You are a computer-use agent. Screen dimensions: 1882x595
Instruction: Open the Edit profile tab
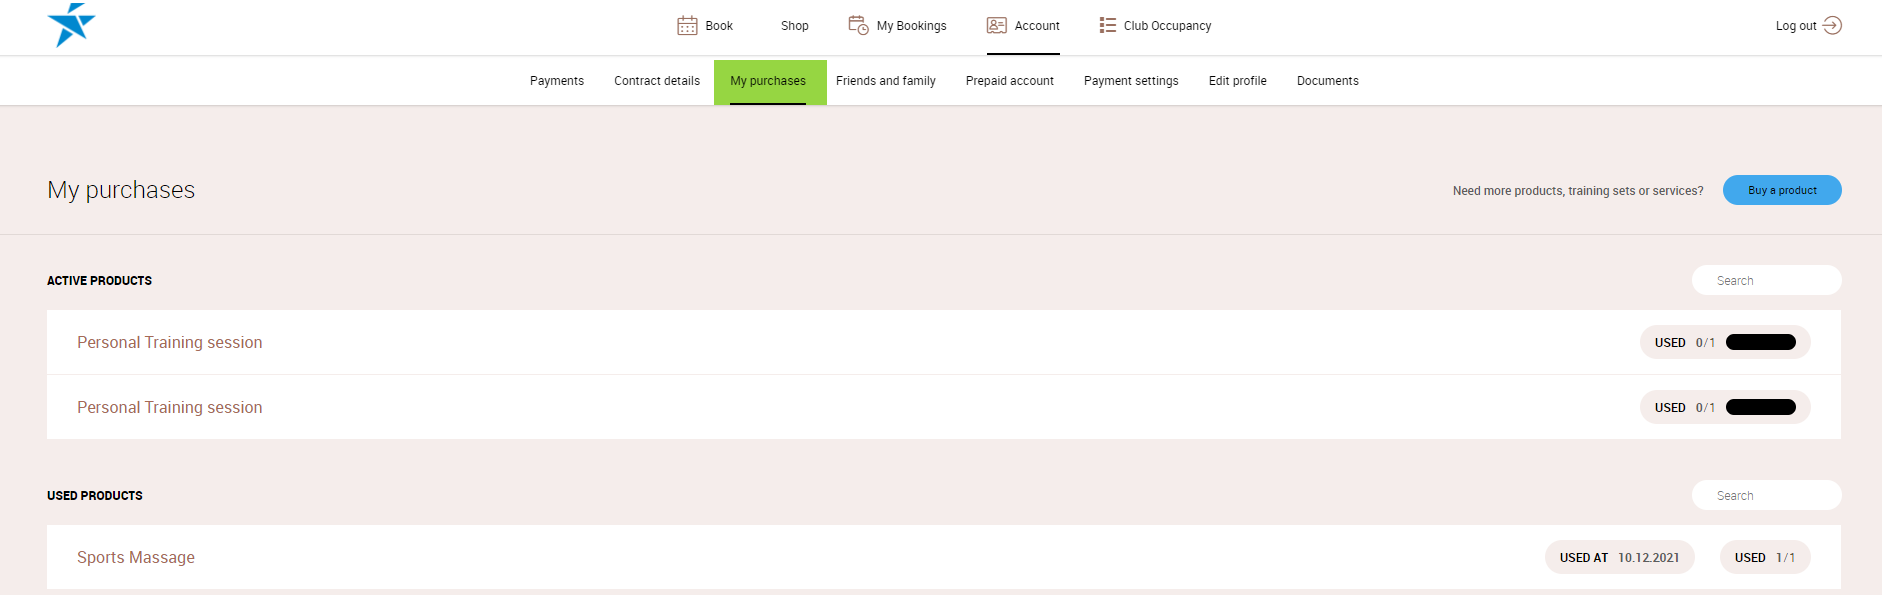(1237, 81)
